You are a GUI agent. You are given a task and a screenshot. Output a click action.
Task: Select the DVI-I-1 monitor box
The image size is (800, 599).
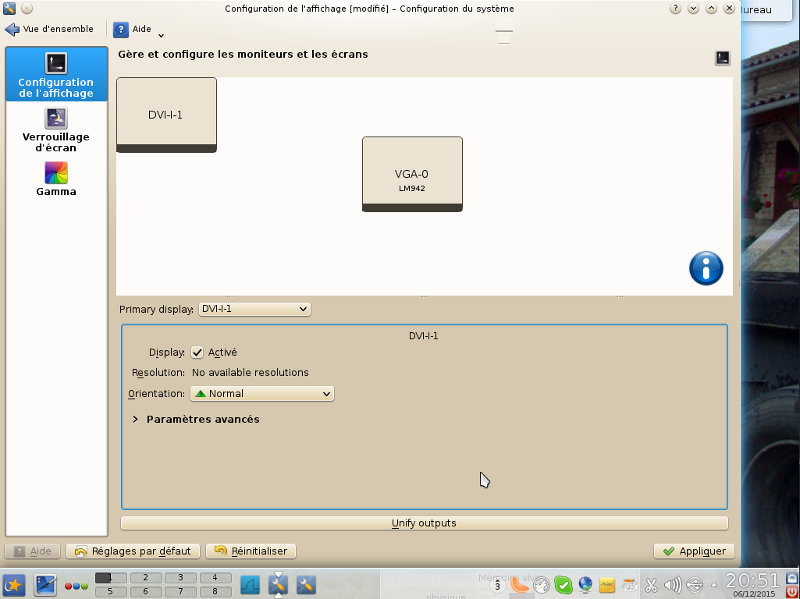166,114
